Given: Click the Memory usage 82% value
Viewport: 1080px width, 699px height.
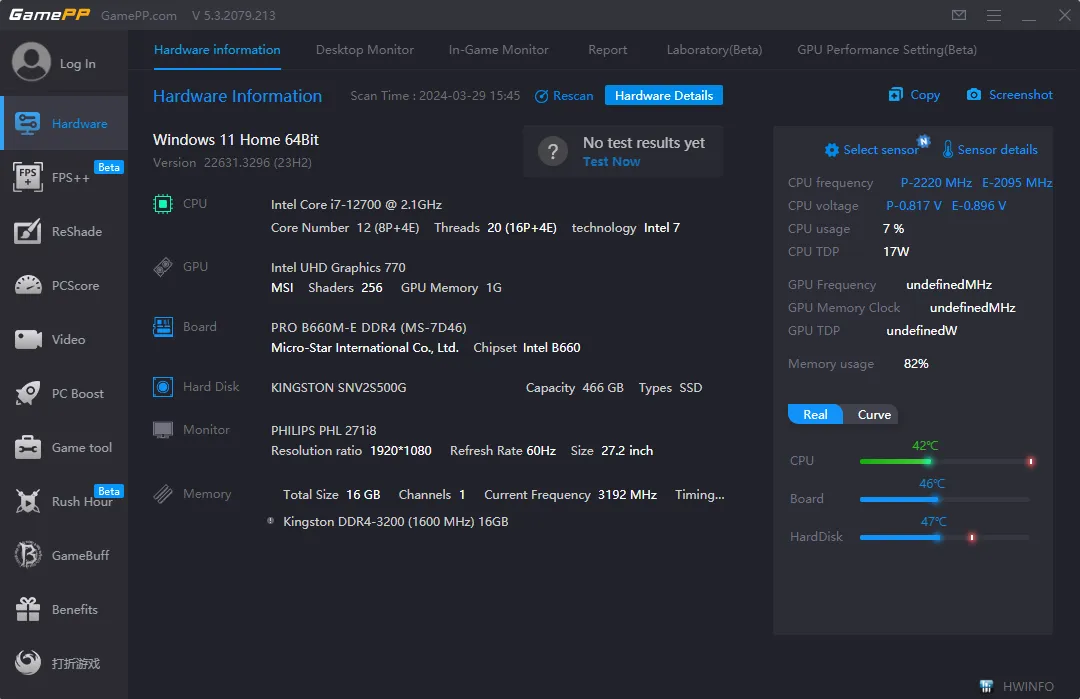Looking at the screenshot, I should 916,364.
